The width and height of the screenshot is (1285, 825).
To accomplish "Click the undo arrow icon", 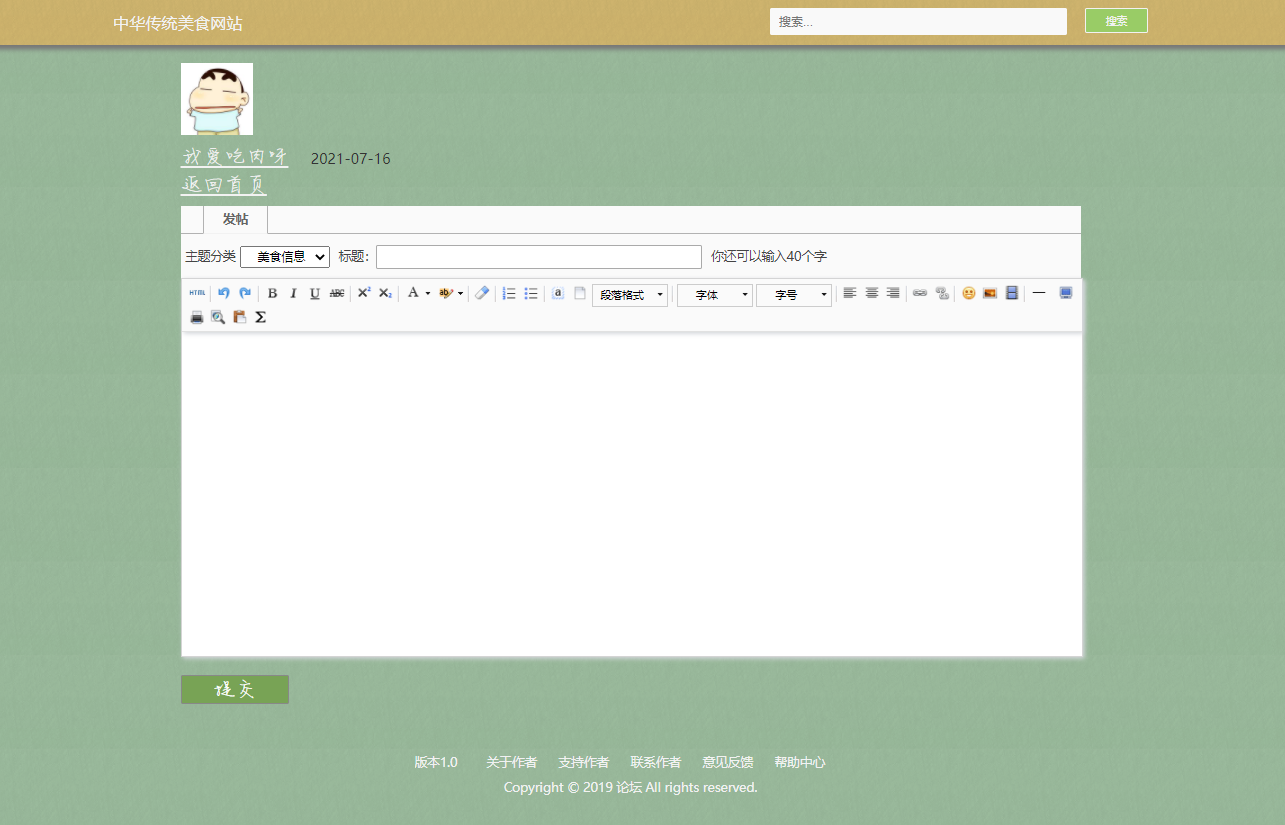I will coord(224,293).
